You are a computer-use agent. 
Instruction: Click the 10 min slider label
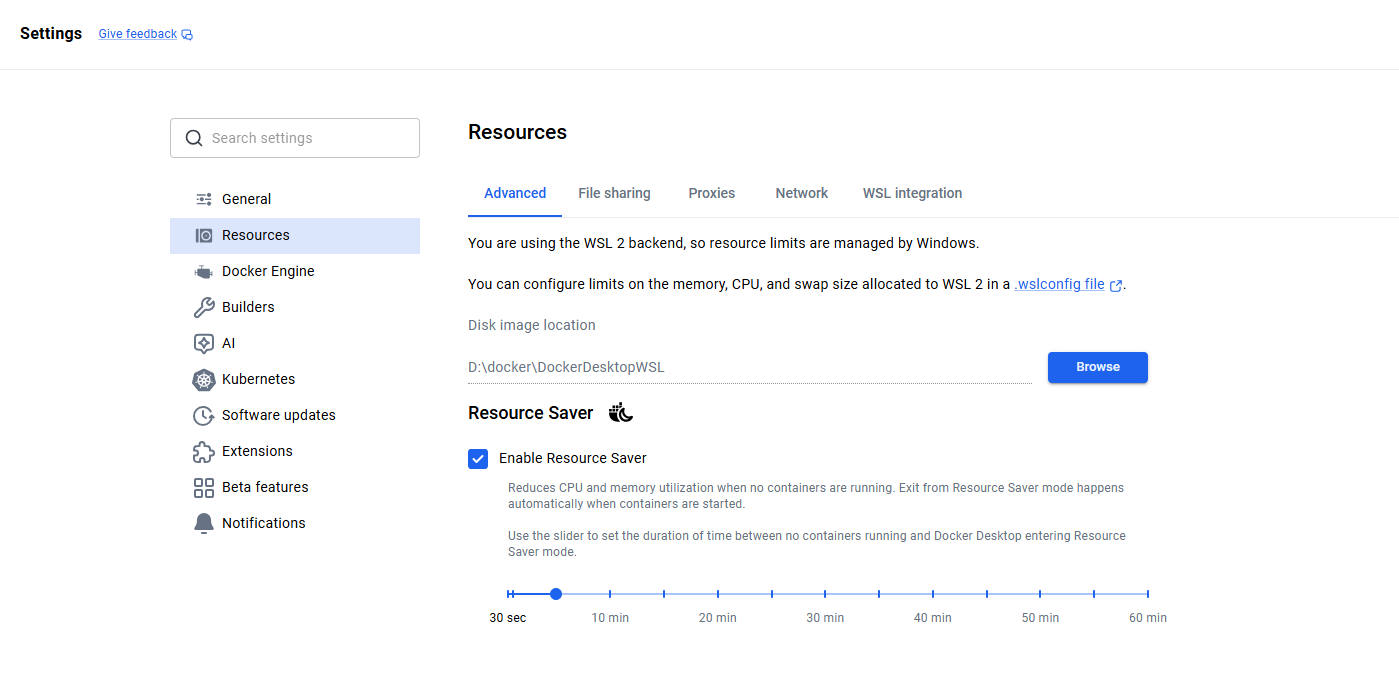(x=610, y=618)
